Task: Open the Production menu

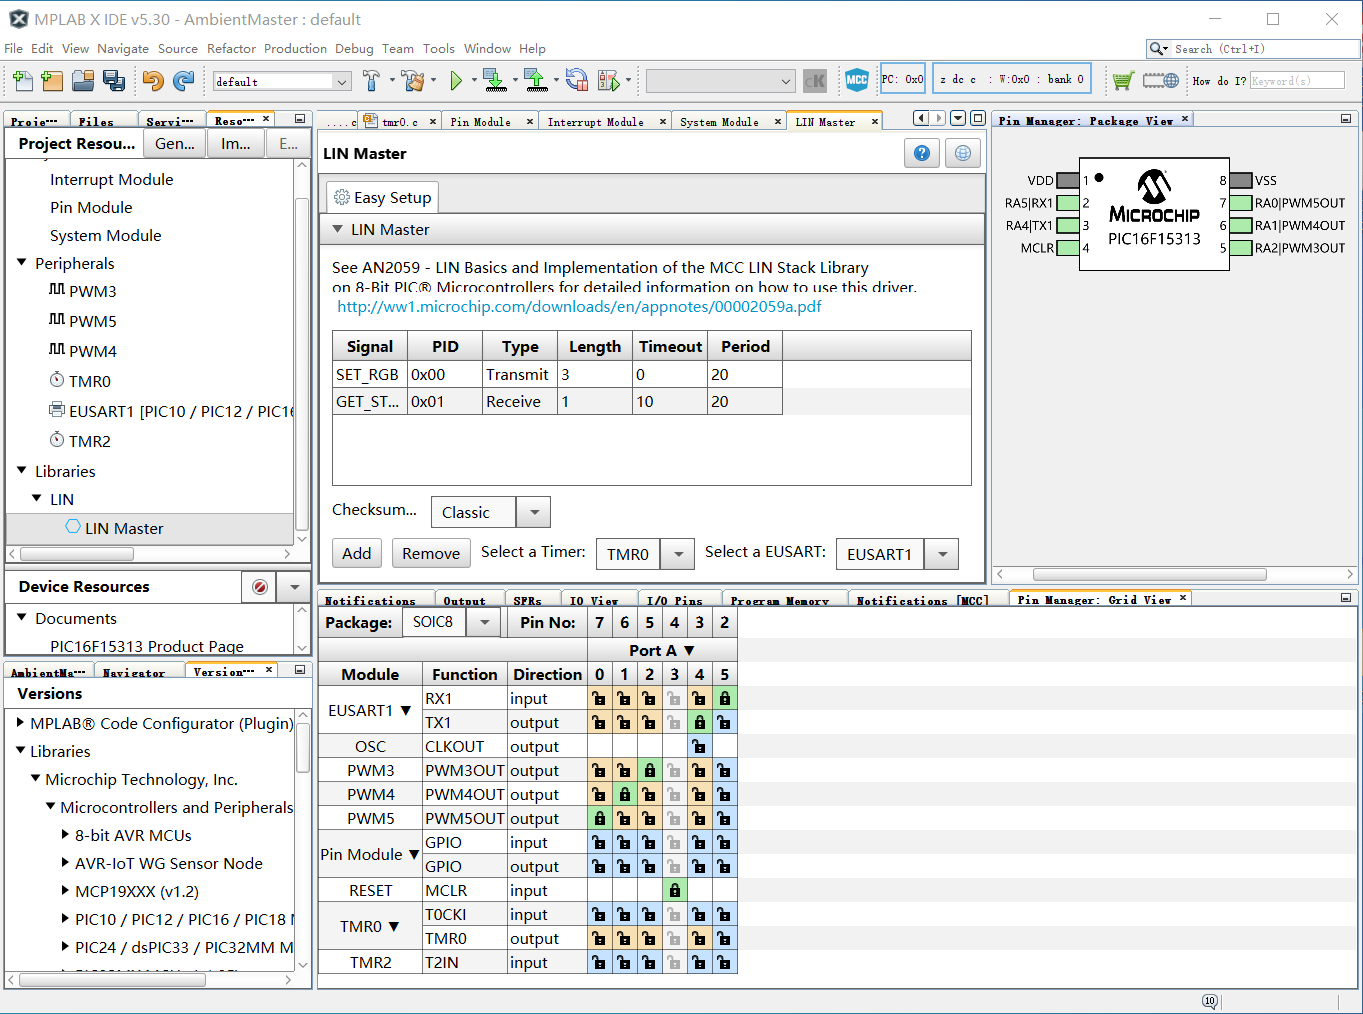Action: [x=295, y=48]
